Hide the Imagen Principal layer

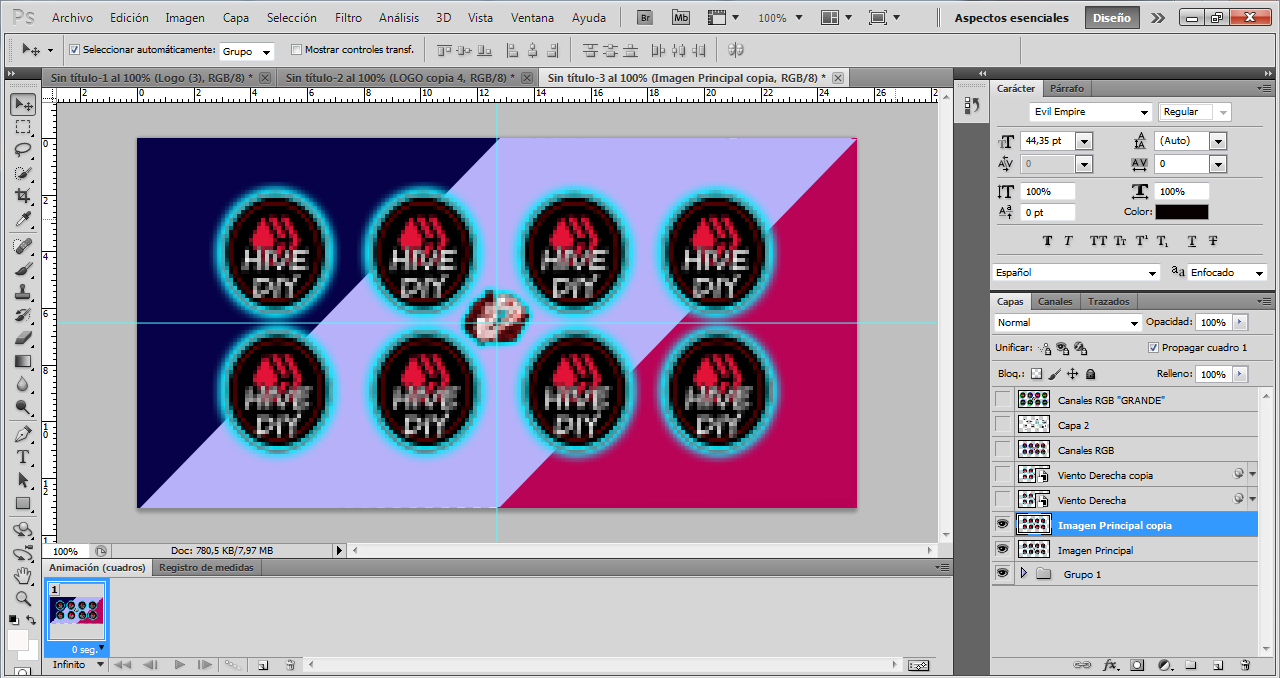click(1002, 550)
